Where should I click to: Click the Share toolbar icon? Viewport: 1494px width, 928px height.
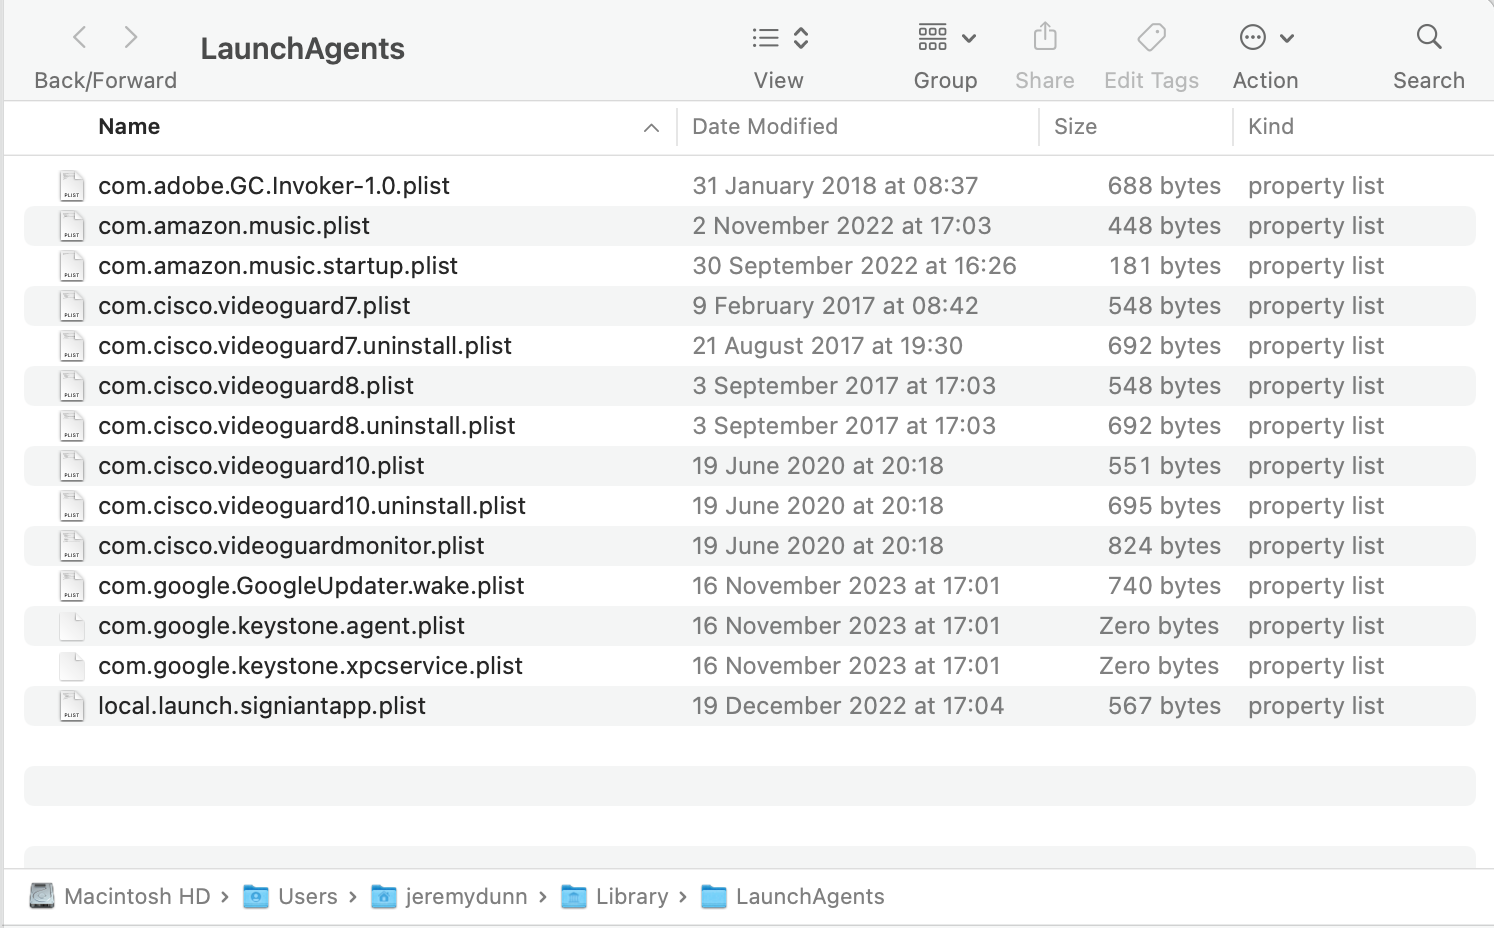coord(1044,38)
